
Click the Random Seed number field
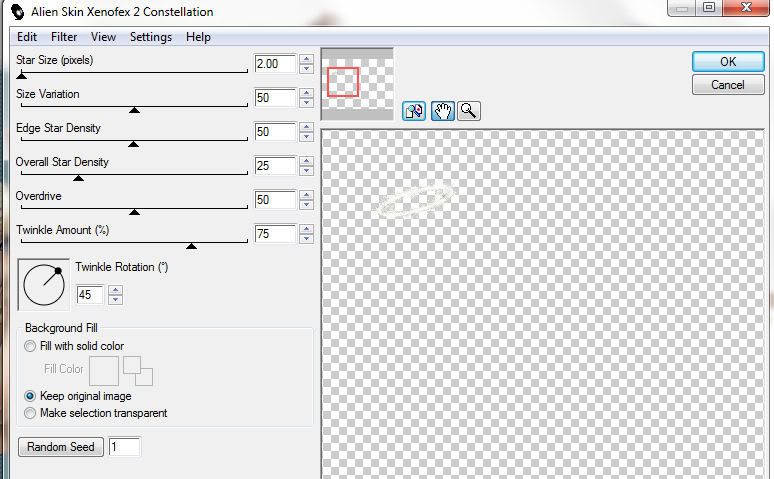[124, 447]
